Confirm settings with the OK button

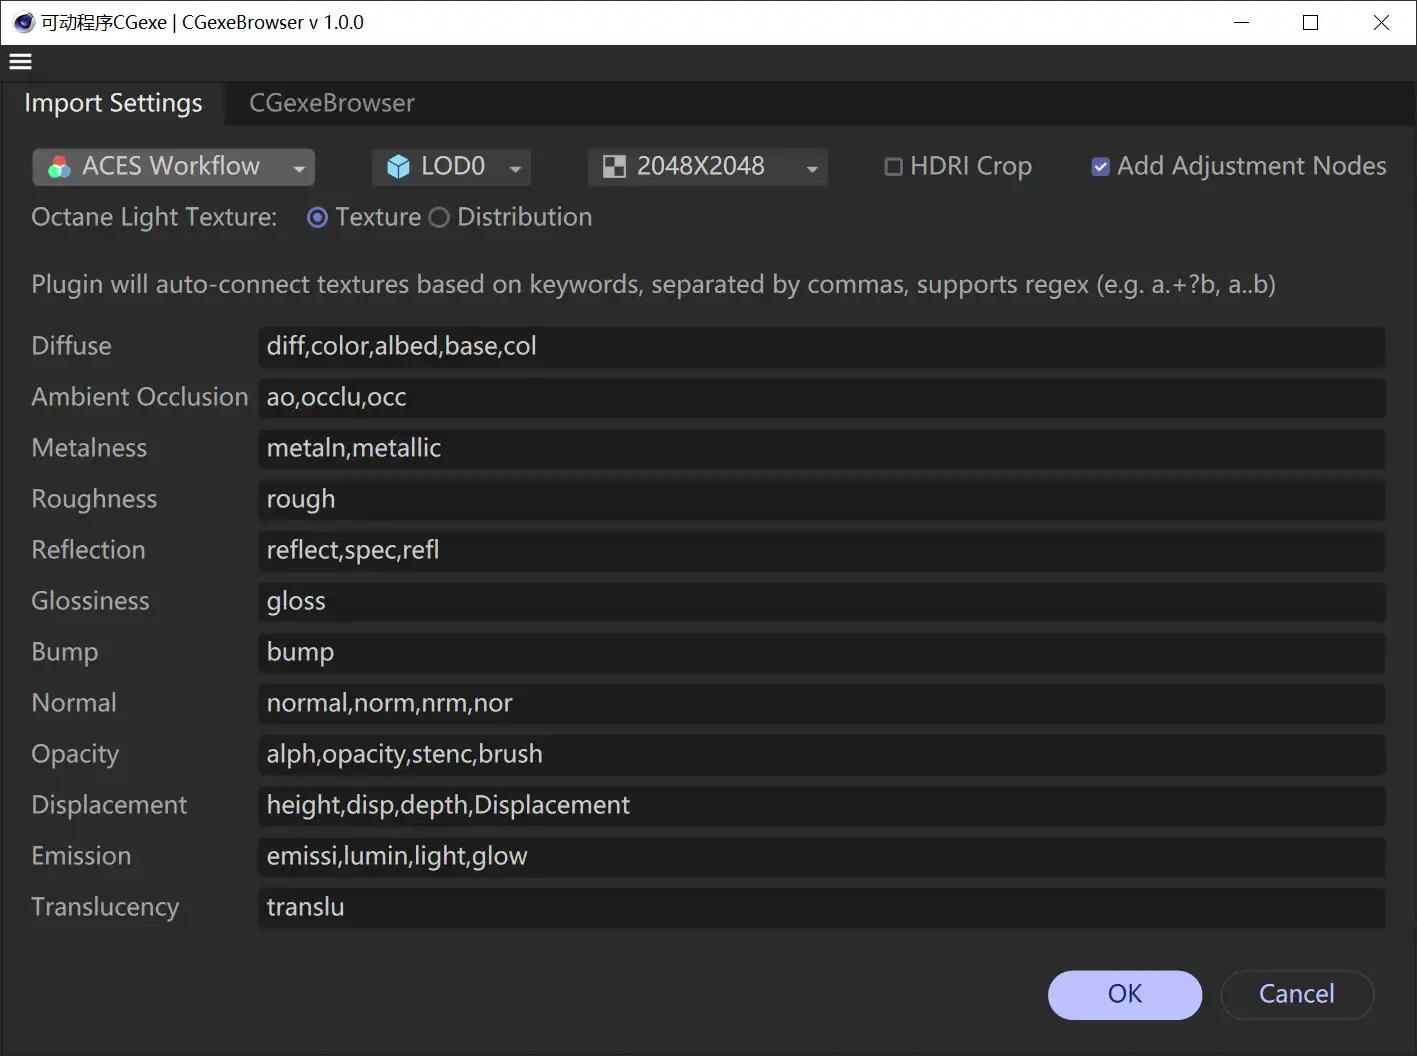[x=1125, y=994]
